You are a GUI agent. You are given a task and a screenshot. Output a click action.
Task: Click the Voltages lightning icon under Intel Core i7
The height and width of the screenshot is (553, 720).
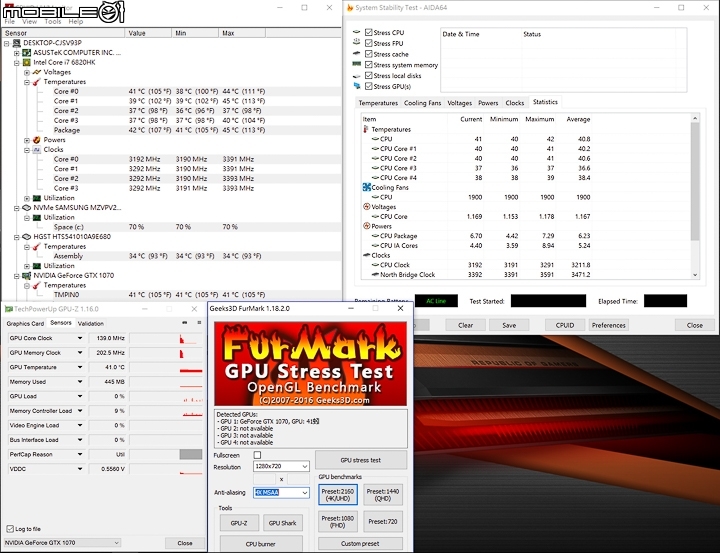37,72
